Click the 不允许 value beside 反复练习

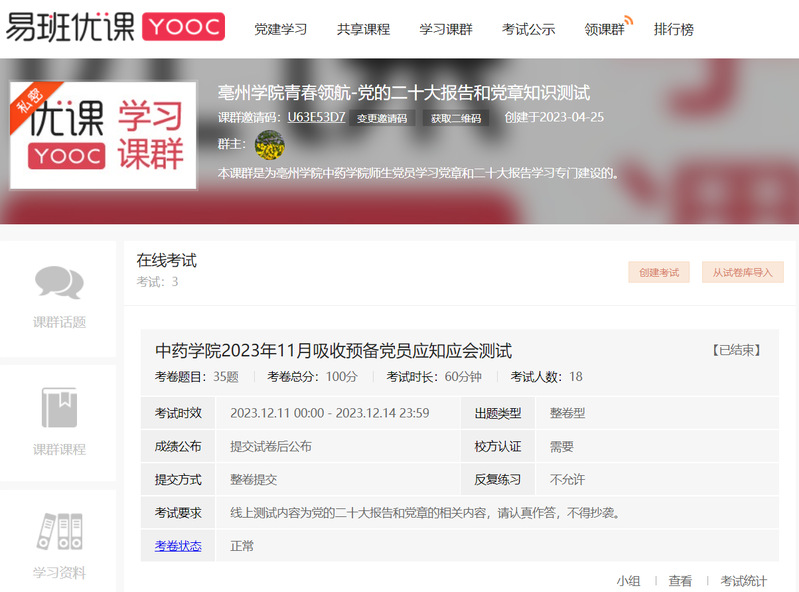[567, 480]
